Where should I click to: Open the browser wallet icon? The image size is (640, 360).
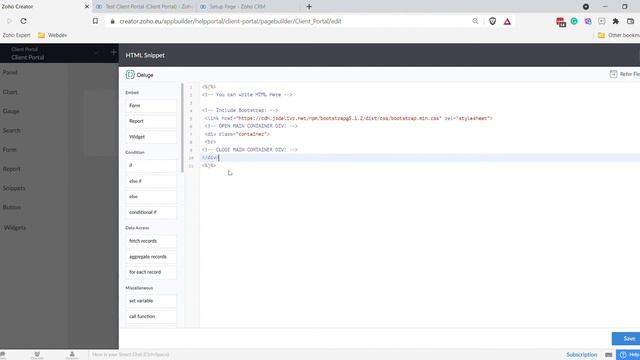click(630, 21)
